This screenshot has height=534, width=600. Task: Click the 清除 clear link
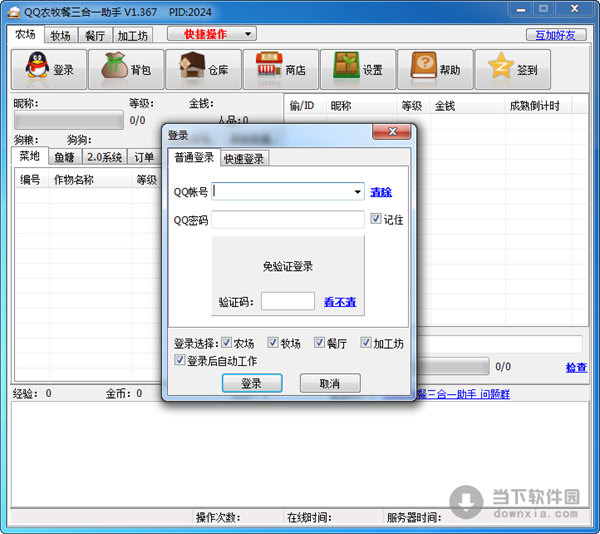coord(381,192)
